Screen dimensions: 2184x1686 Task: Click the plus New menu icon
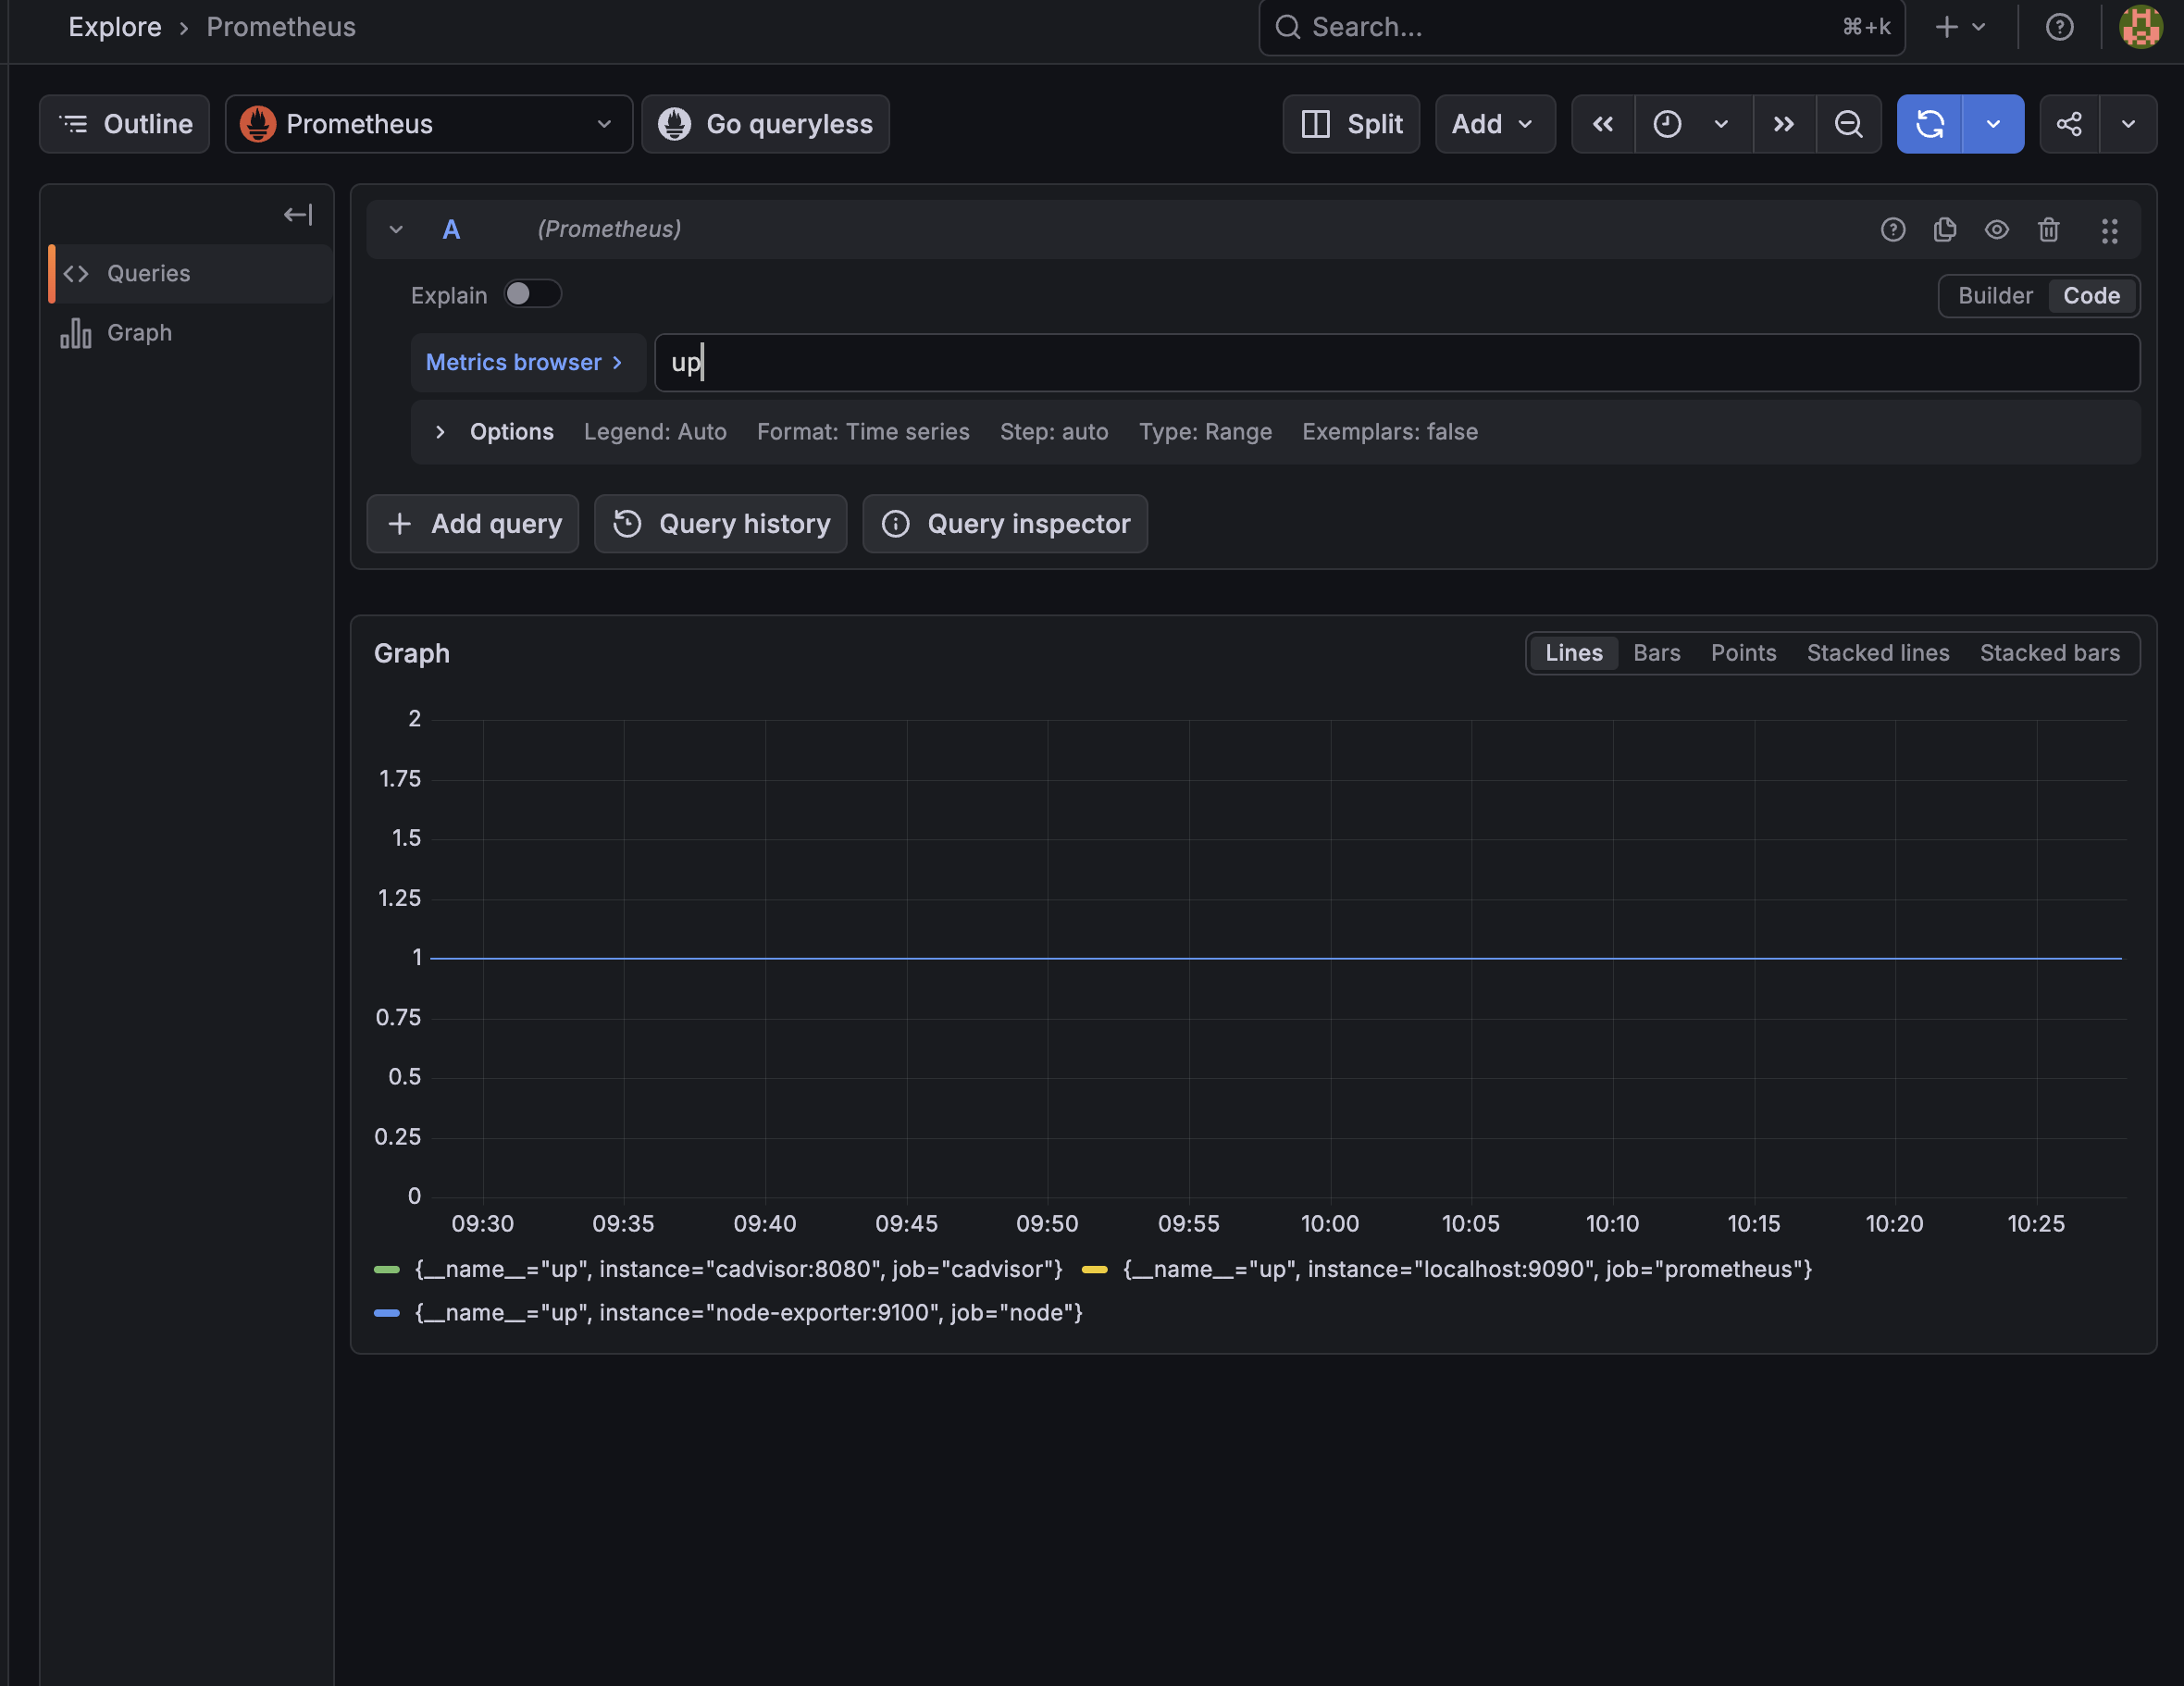click(1958, 27)
